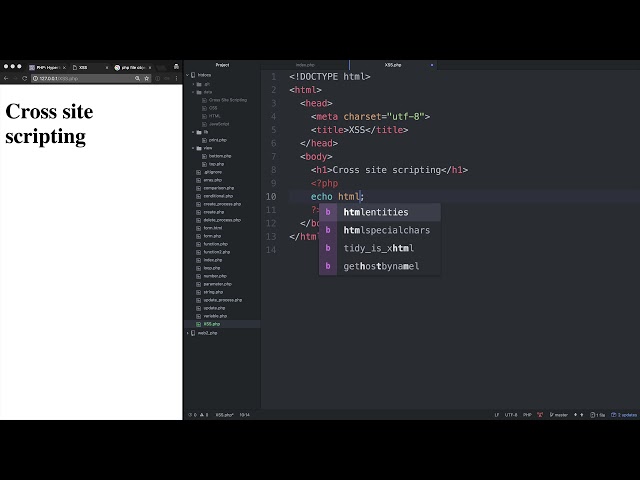The image size is (640, 480).
Task: Choose htmlspecialchars from autocomplete list
Action: click(380, 230)
